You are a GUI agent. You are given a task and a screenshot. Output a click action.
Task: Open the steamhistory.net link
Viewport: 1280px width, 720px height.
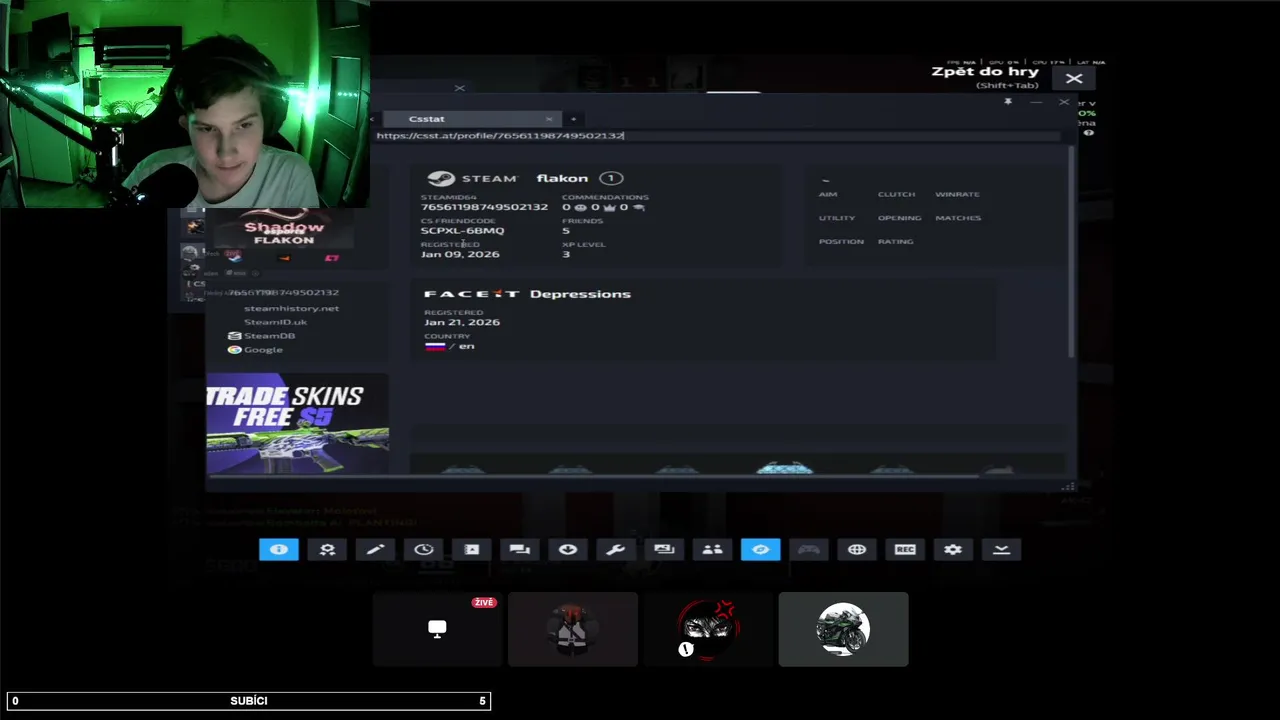click(291, 308)
